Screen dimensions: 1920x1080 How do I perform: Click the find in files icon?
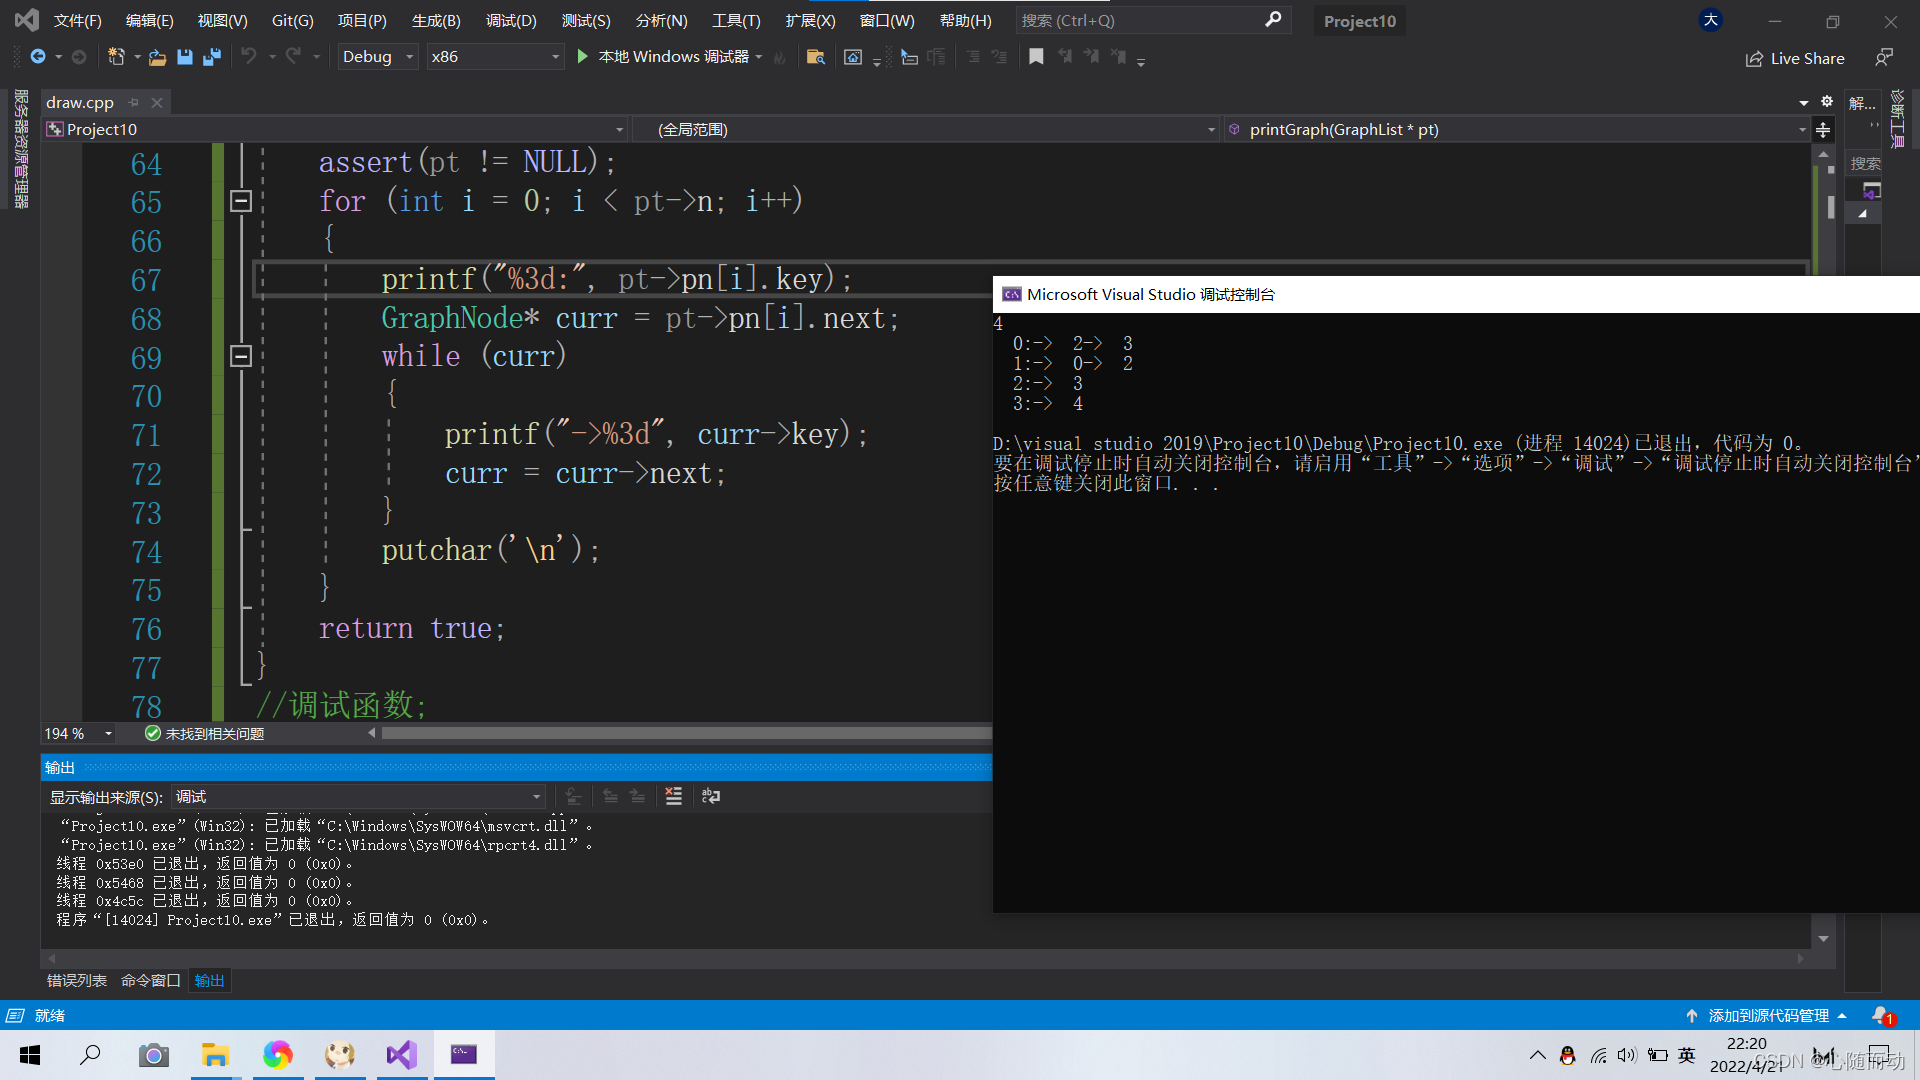(816, 57)
